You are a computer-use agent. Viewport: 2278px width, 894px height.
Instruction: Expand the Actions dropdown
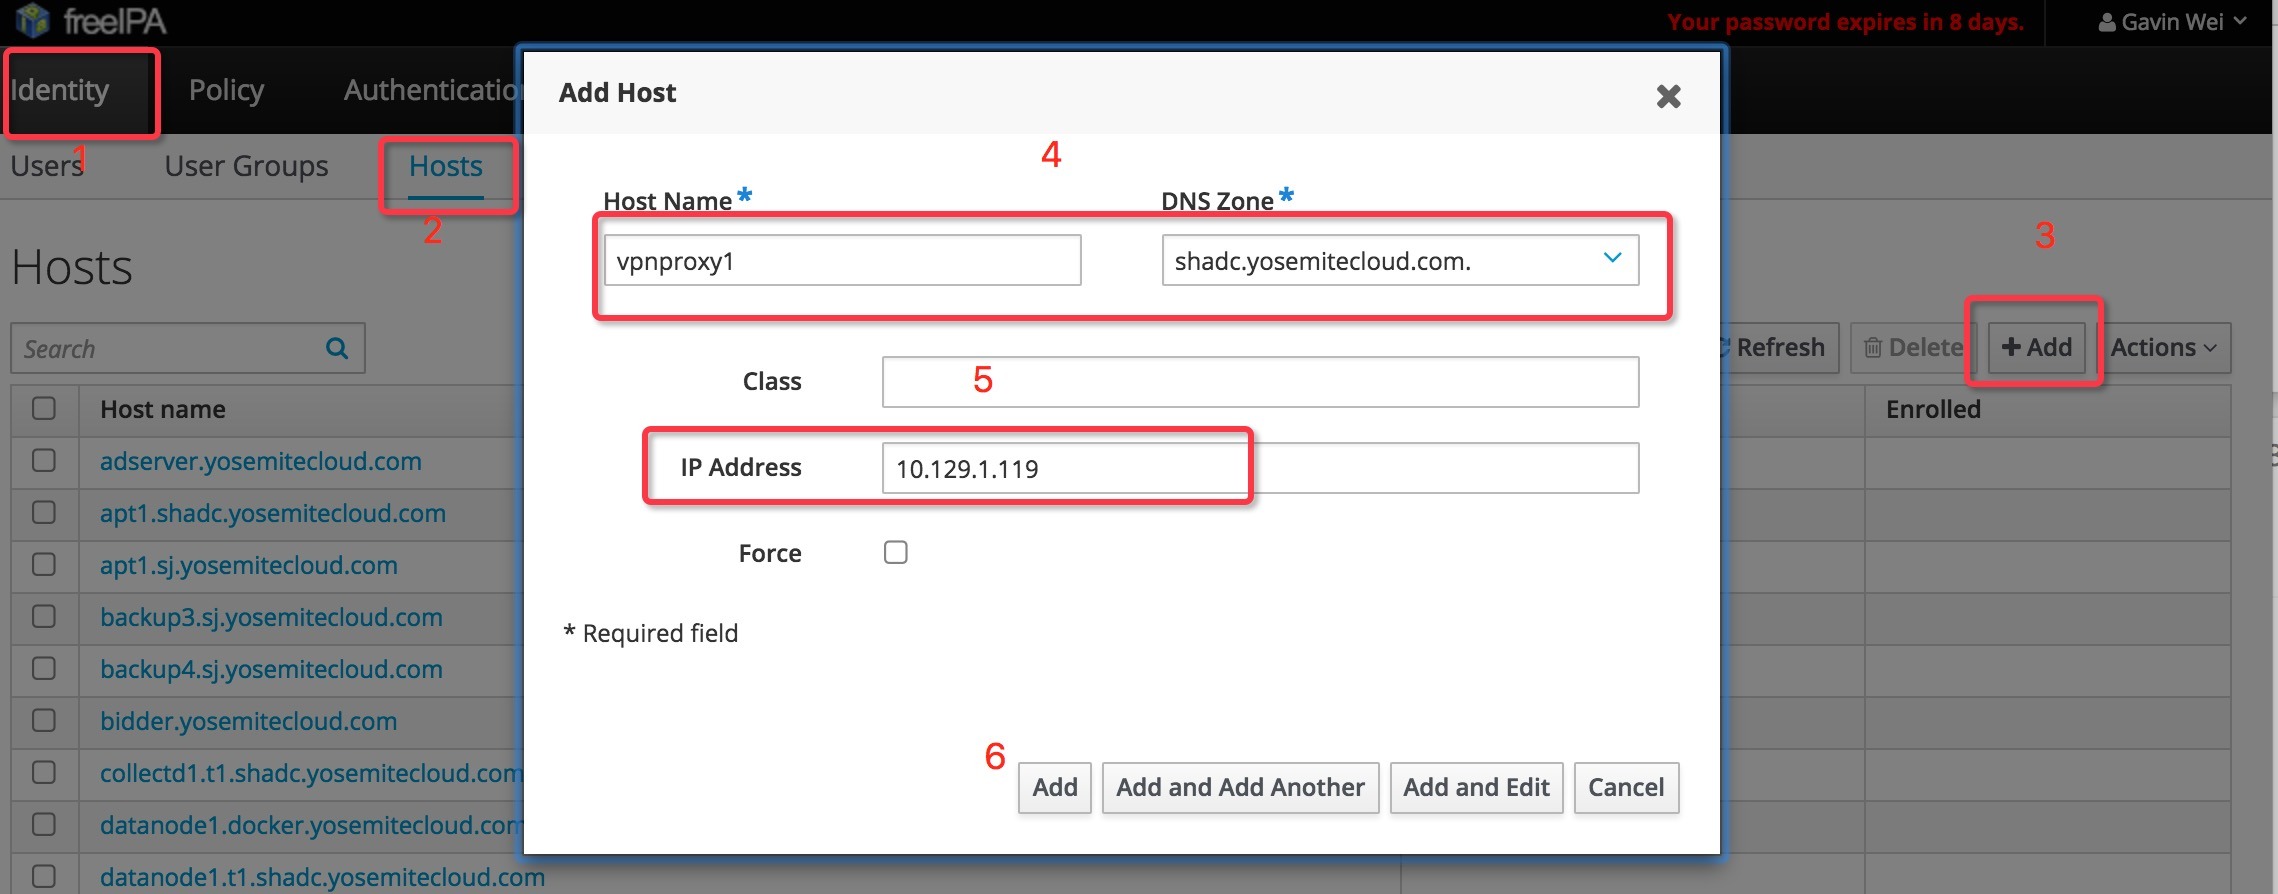click(x=2164, y=348)
